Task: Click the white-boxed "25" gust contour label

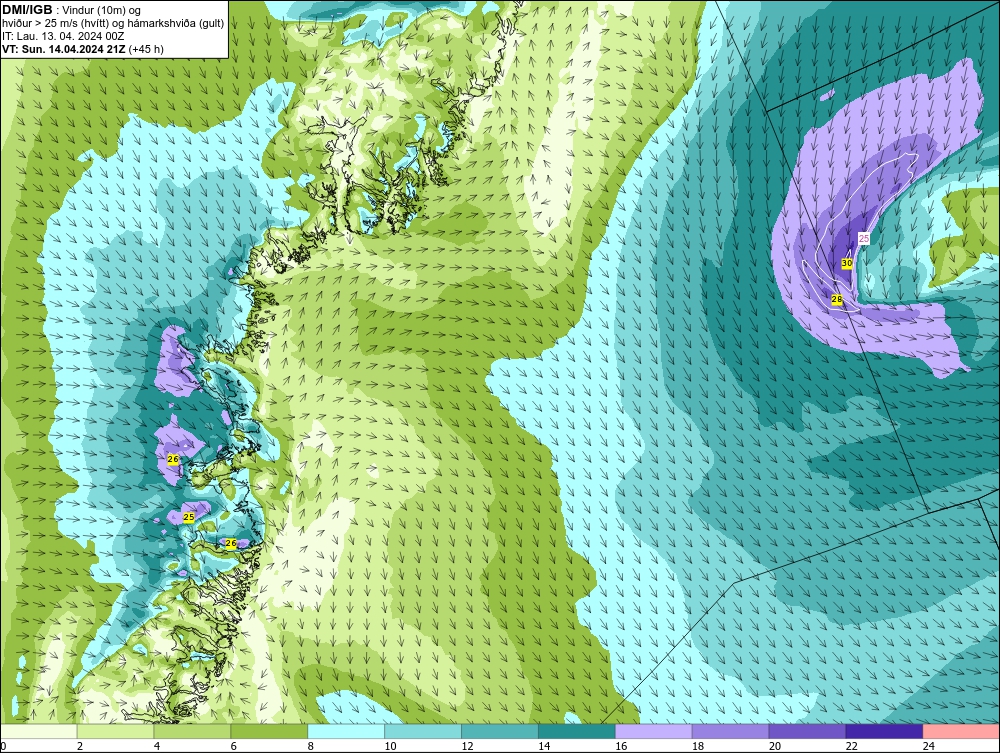Action: pyautogui.click(x=864, y=238)
